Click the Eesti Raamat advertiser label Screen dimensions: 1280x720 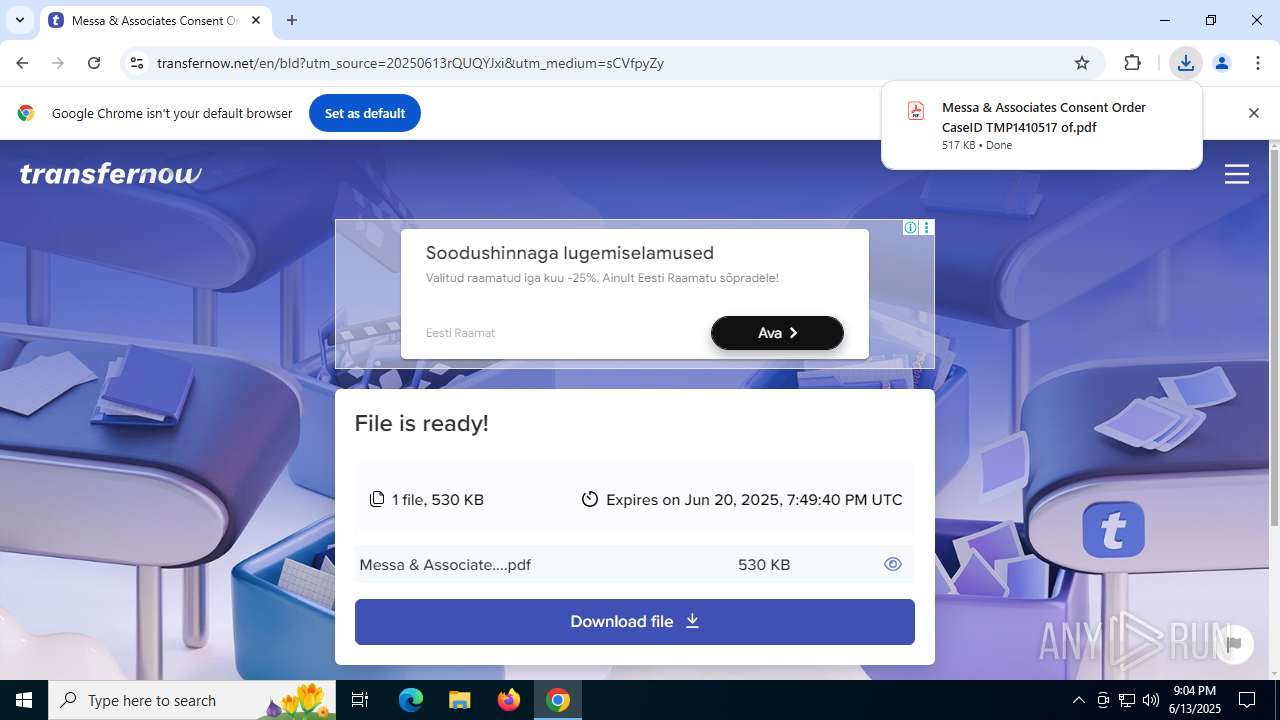tap(460, 333)
